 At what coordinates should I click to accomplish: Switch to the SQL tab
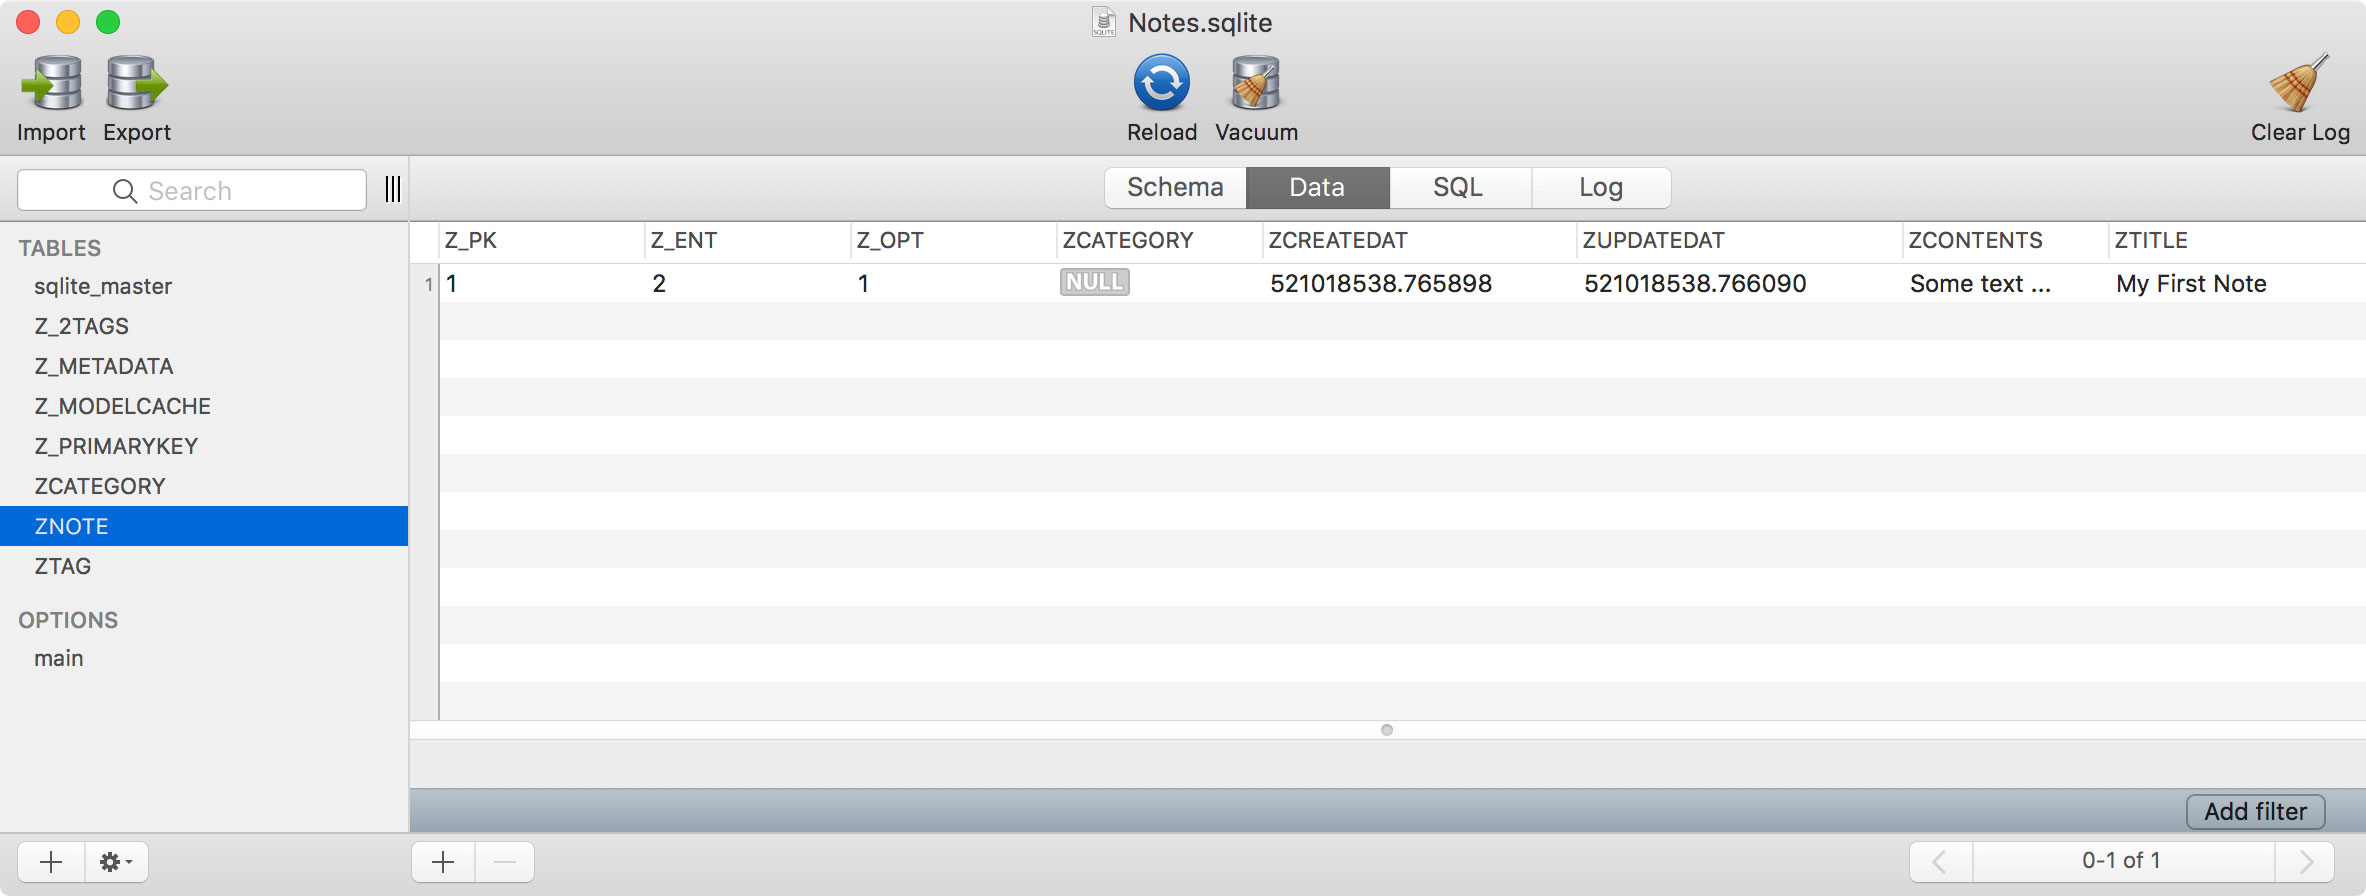[1458, 188]
